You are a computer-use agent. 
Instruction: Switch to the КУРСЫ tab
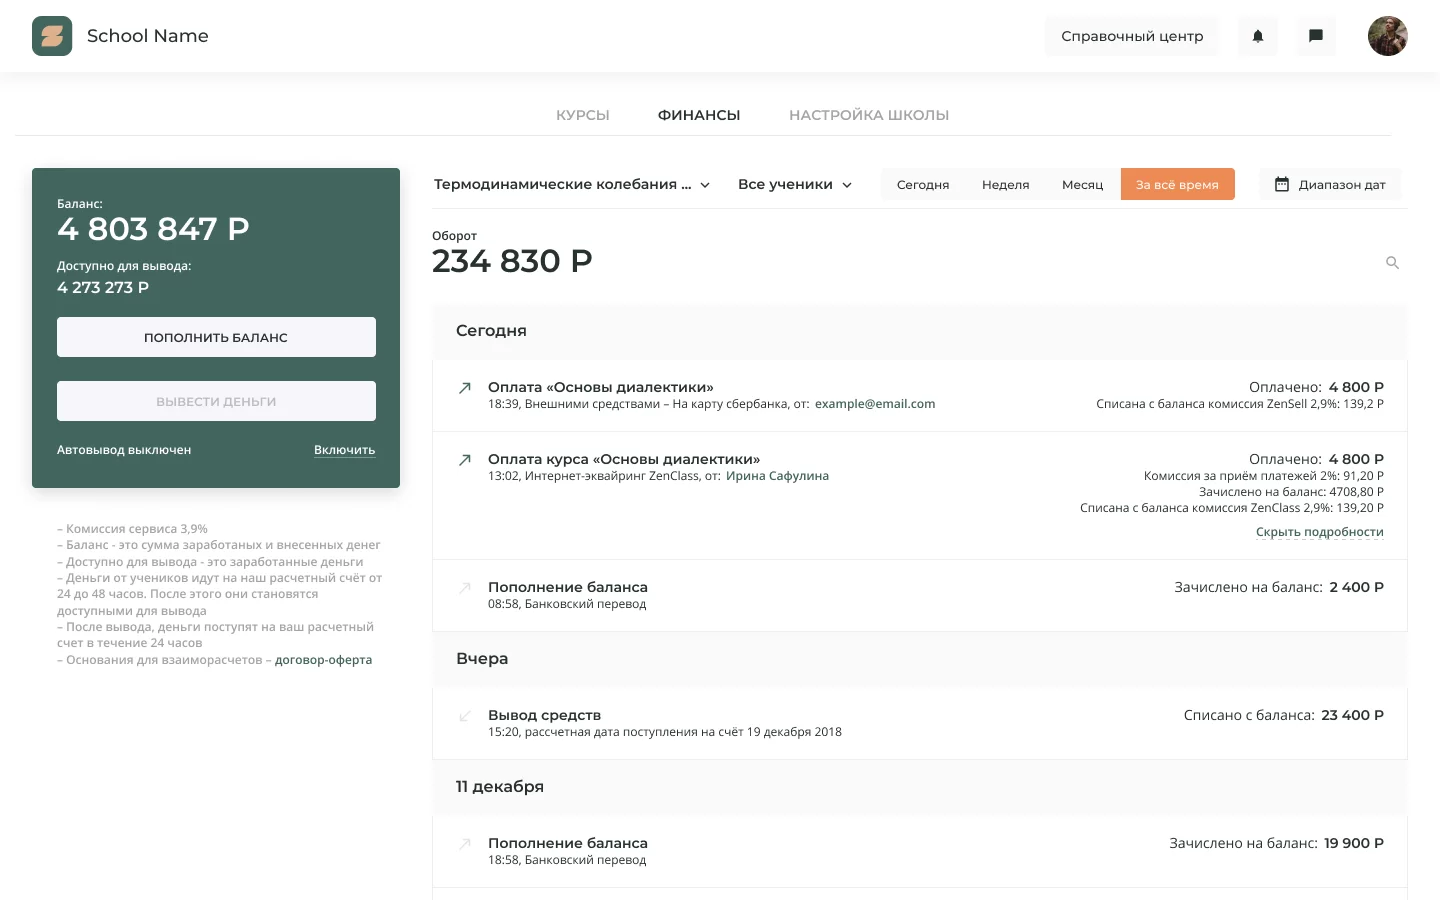(x=582, y=115)
